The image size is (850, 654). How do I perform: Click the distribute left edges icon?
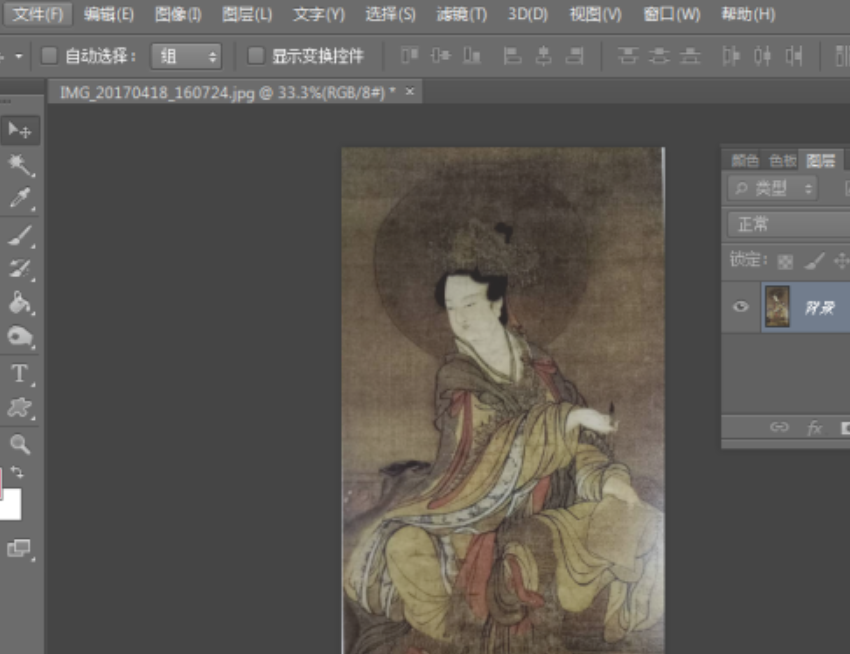coord(730,55)
